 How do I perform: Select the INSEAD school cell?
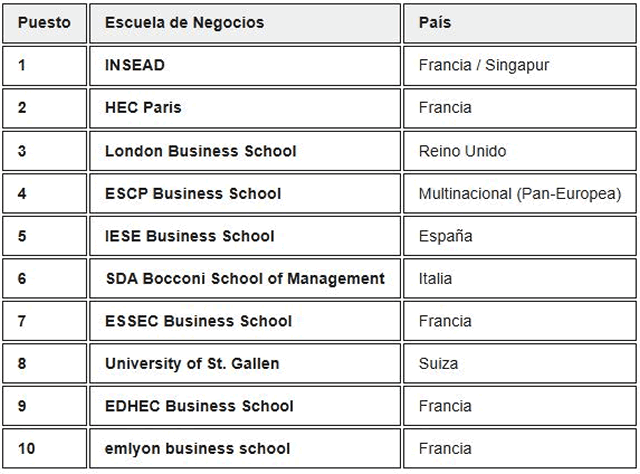pos(135,65)
